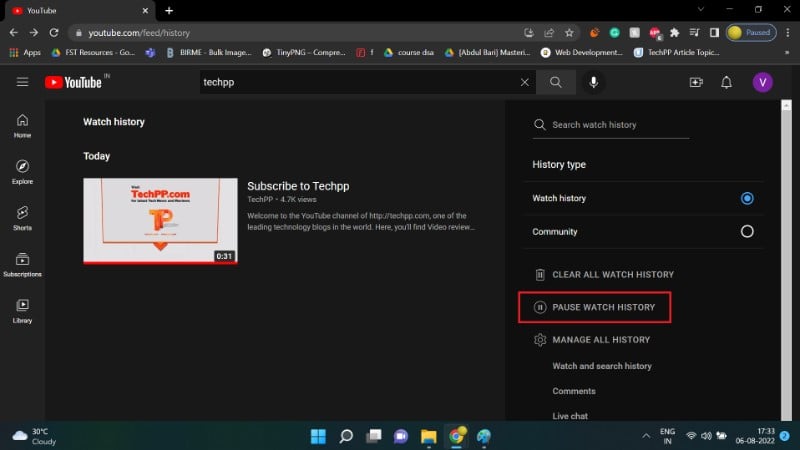Open the notifications bell
Screen dimensions: 800x450
(x=726, y=82)
